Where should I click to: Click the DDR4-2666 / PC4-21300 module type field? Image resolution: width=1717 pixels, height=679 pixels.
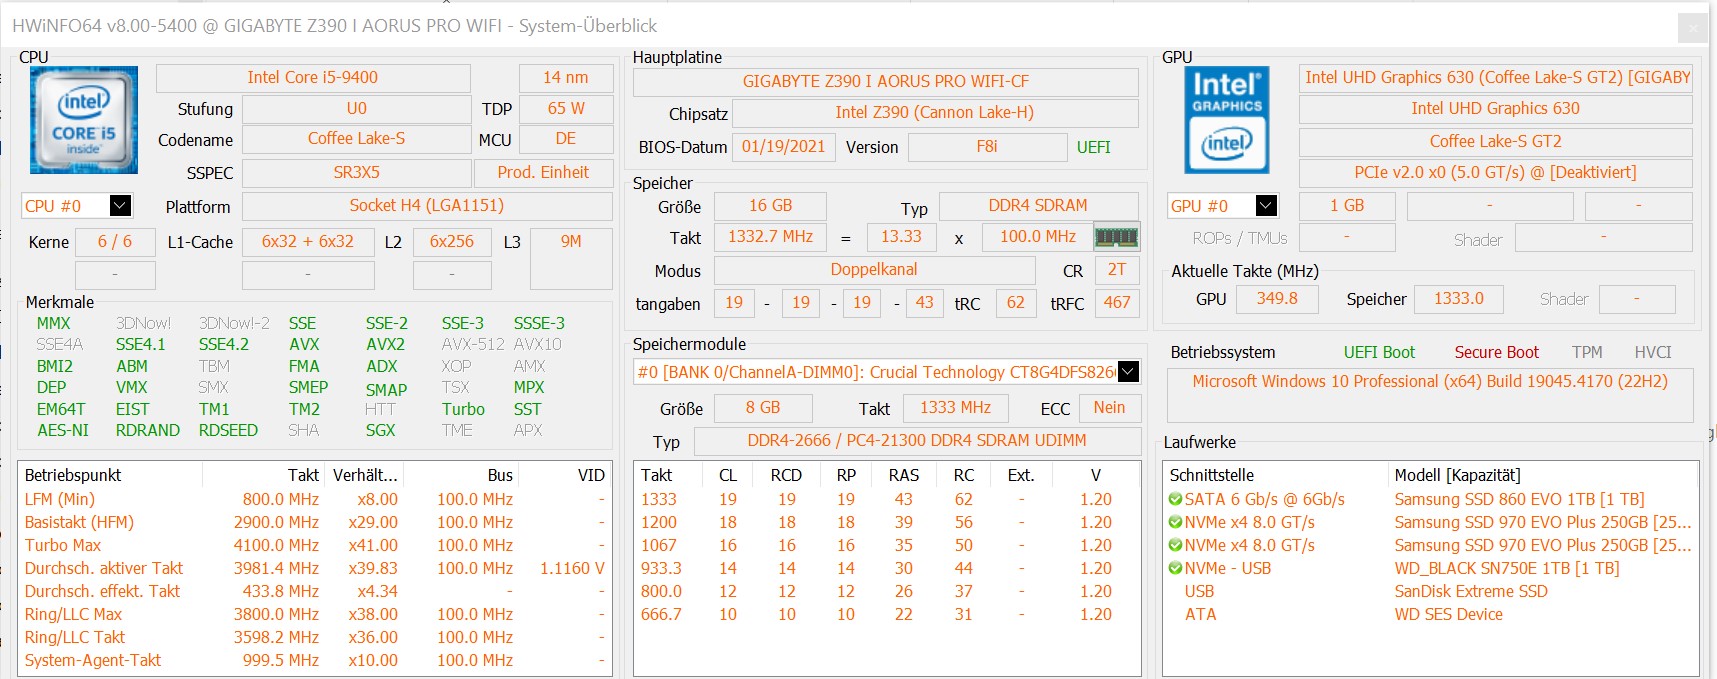(x=917, y=440)
